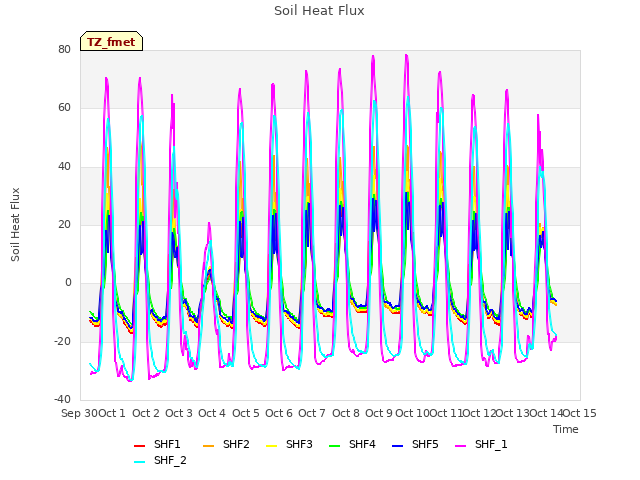Click the 0 y-axis tick label
Screen dimensions: 640x480
click(x=68, y=282)
